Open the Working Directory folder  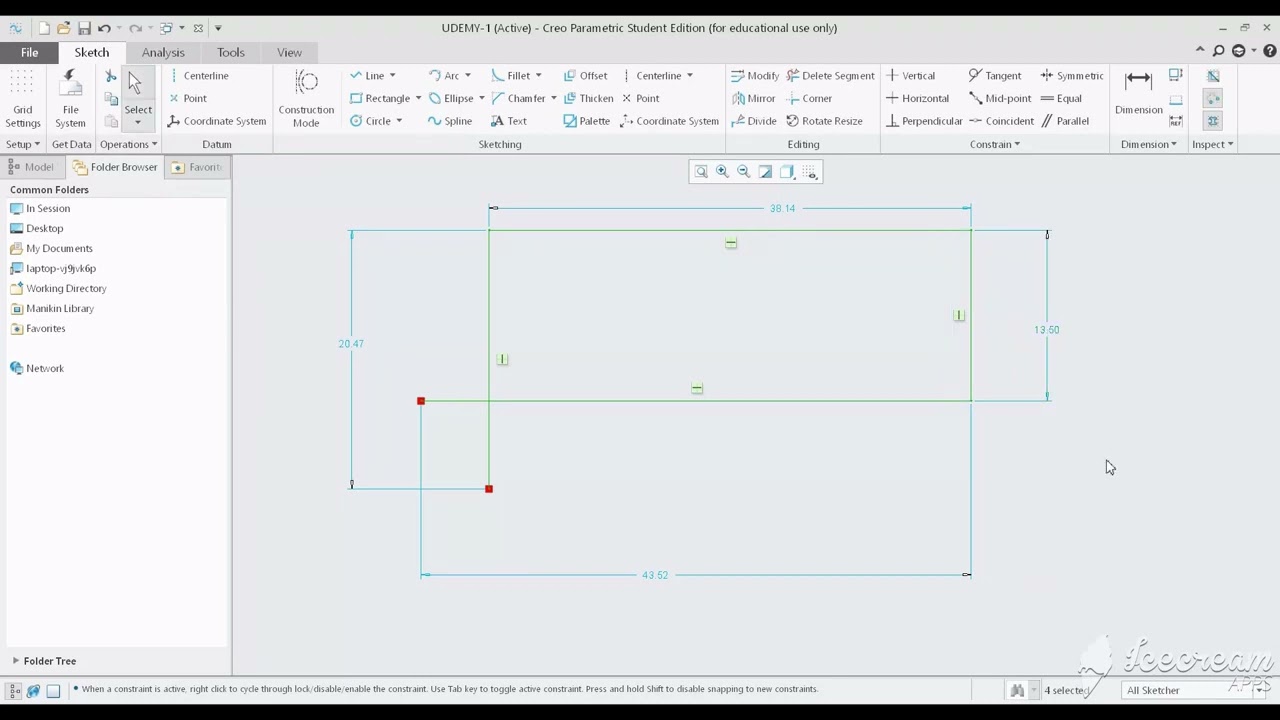coord(58,288)
